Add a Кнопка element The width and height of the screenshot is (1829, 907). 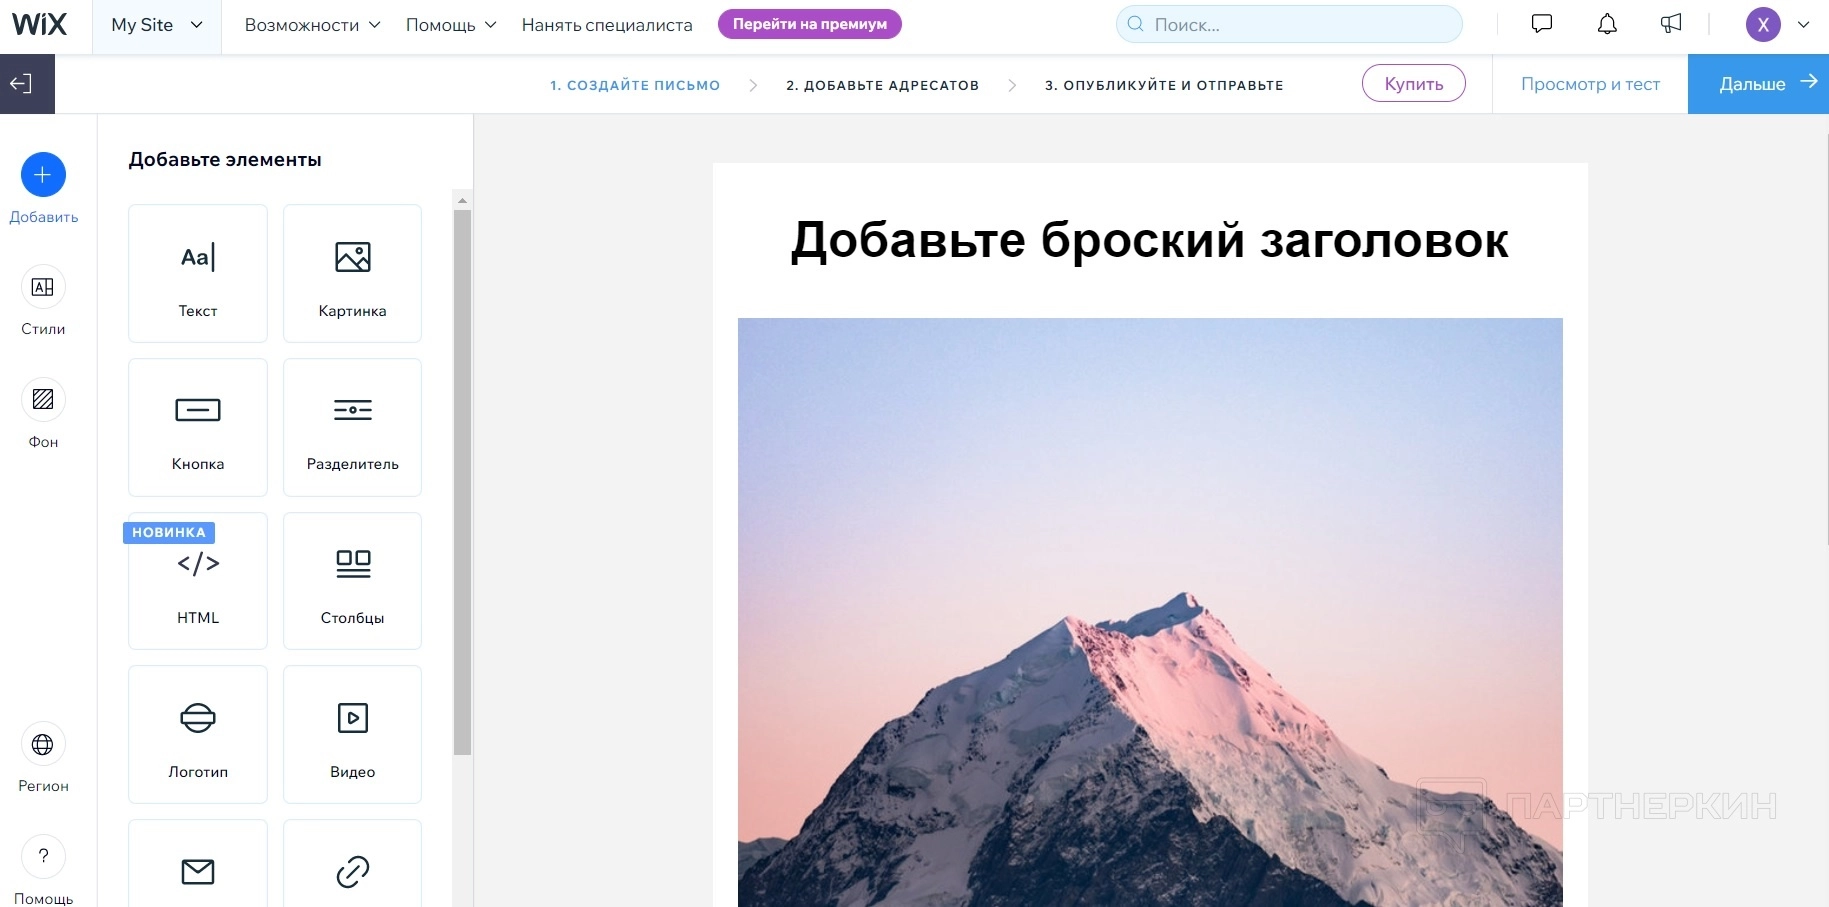click(x=198, y=427)
